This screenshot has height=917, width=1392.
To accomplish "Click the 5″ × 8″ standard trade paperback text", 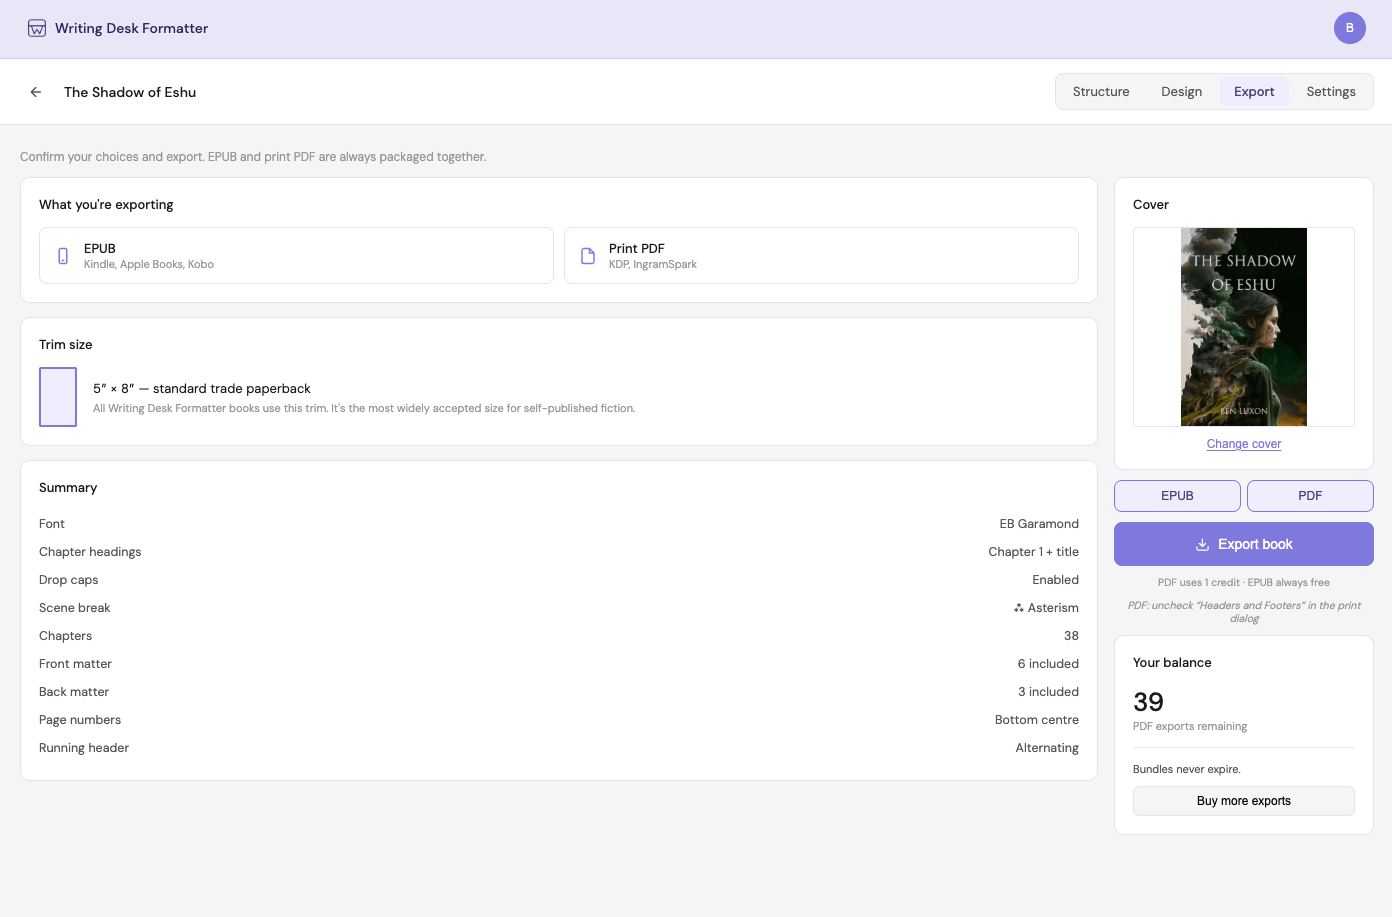I will (202, 389).
